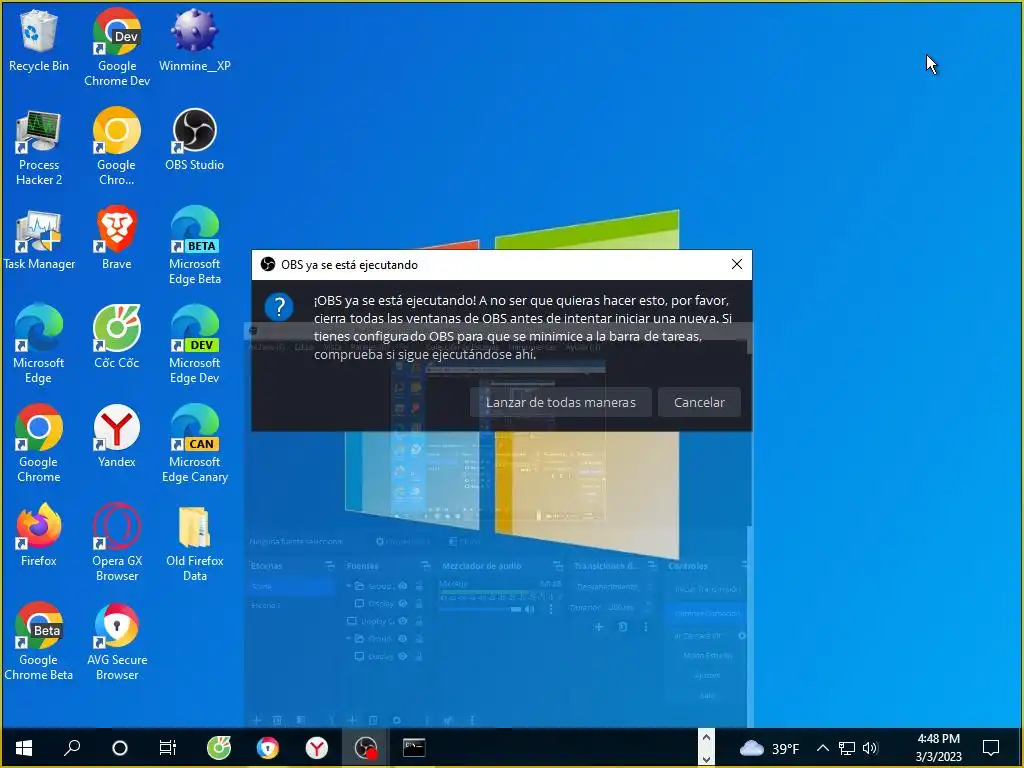Open the 39°F weather widget
1024x768 pixels.
point(769,748)
